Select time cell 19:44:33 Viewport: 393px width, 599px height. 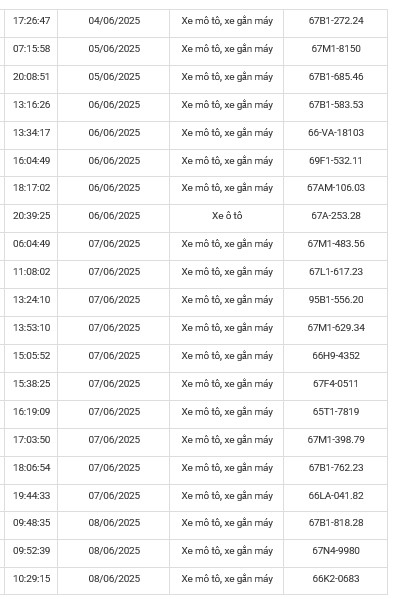31,495
